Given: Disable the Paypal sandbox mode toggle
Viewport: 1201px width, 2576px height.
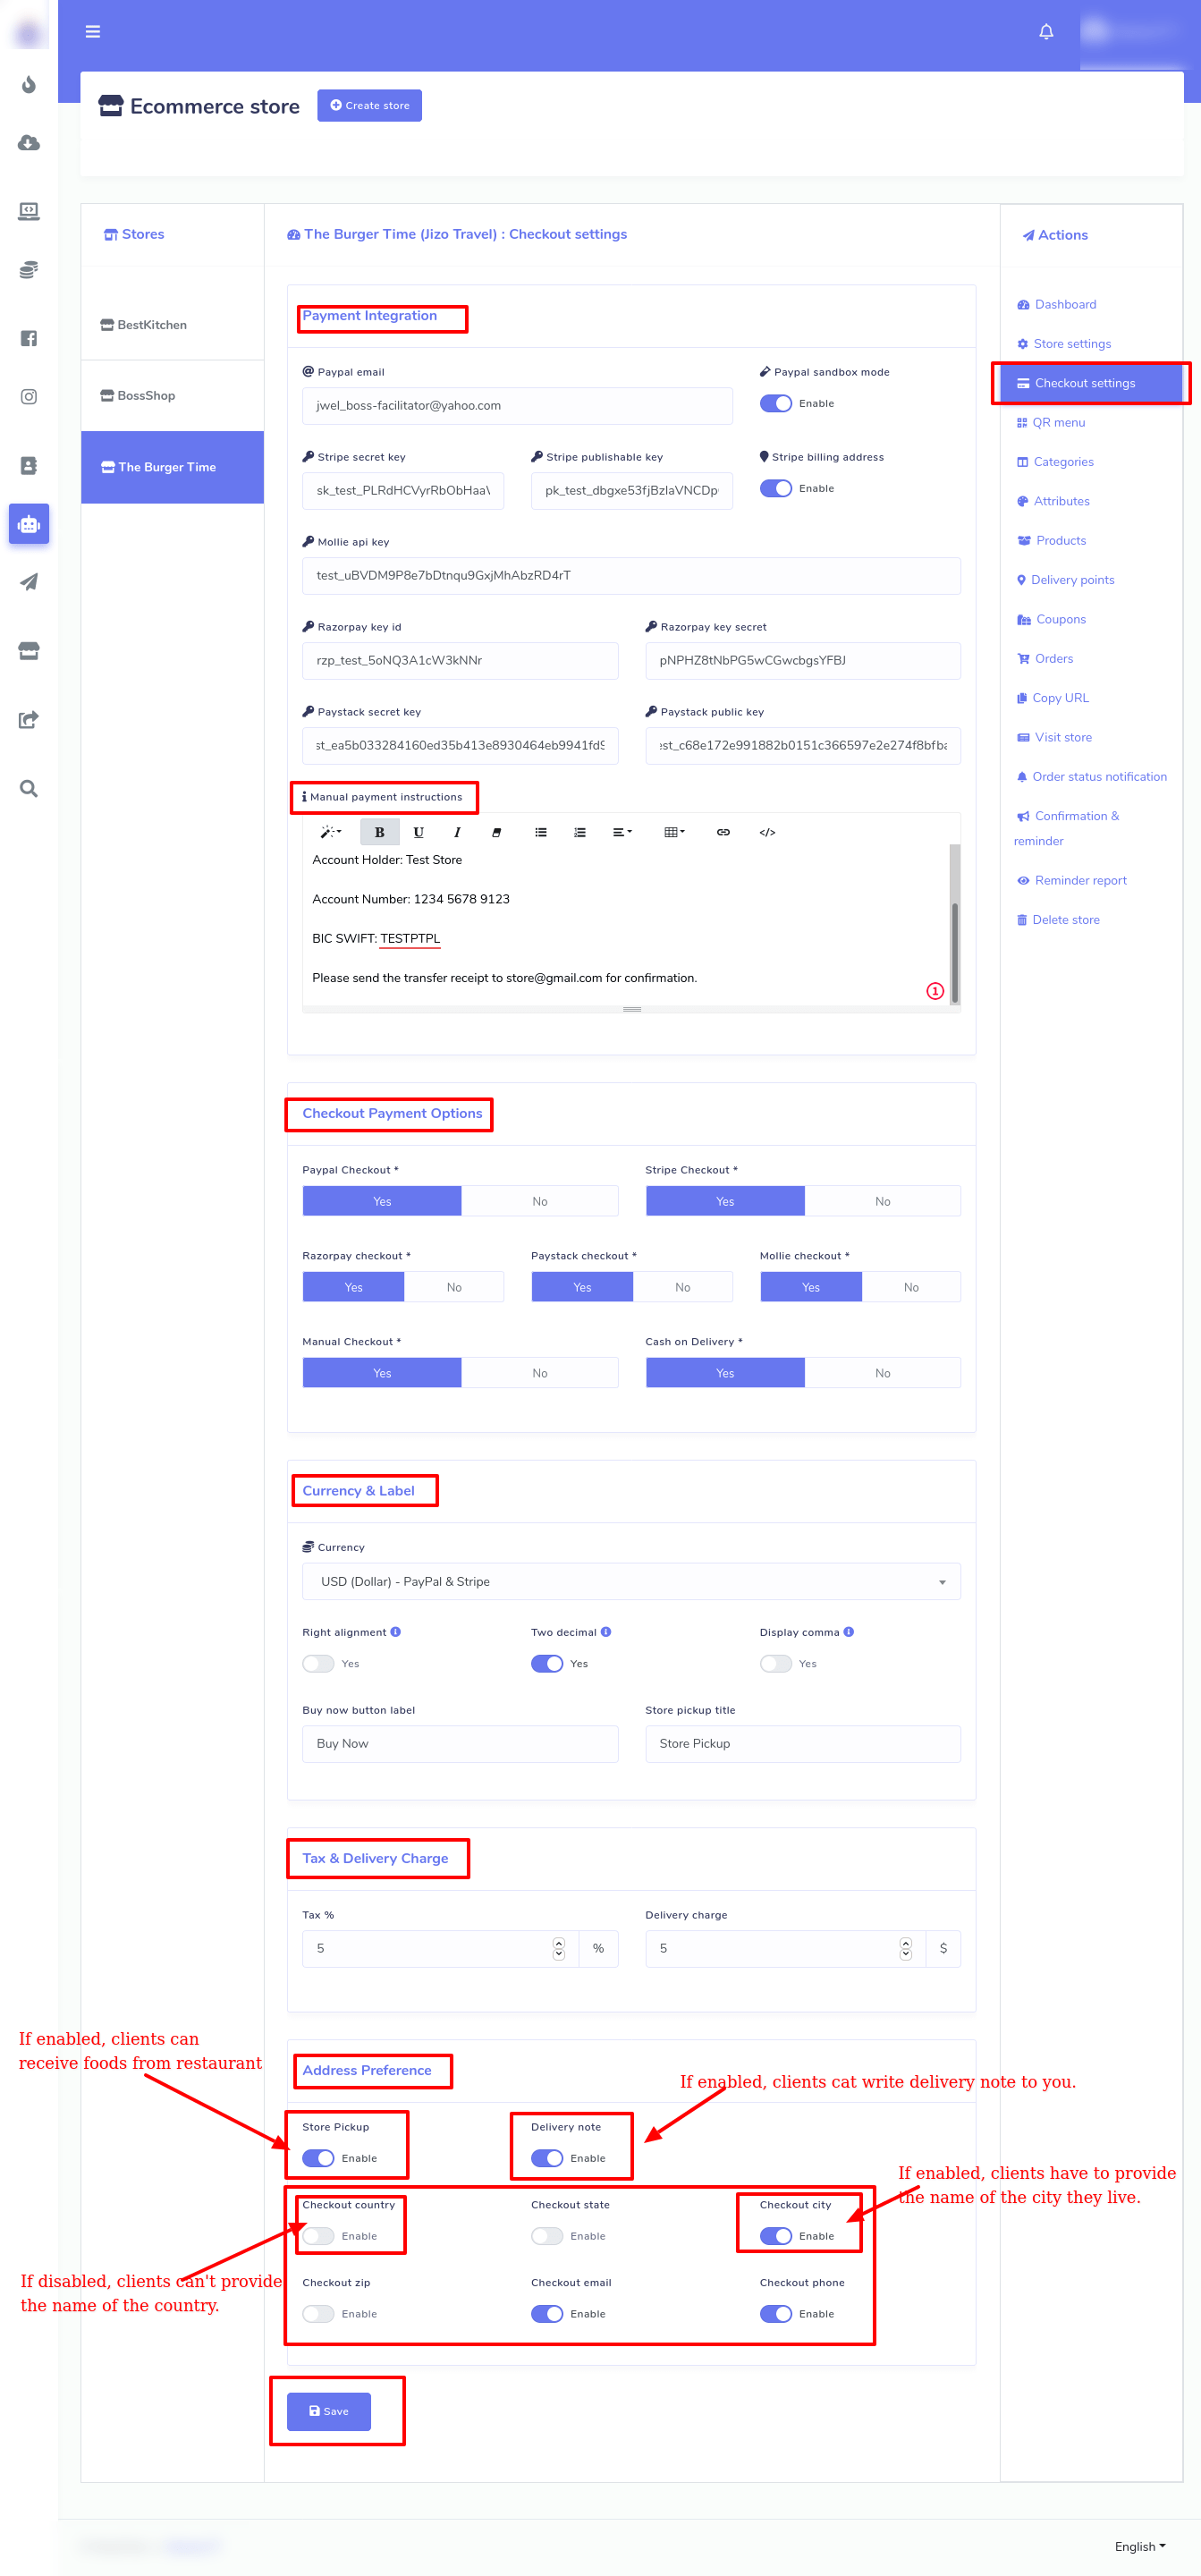Looking at the screenshot, I should coord(775,404).
